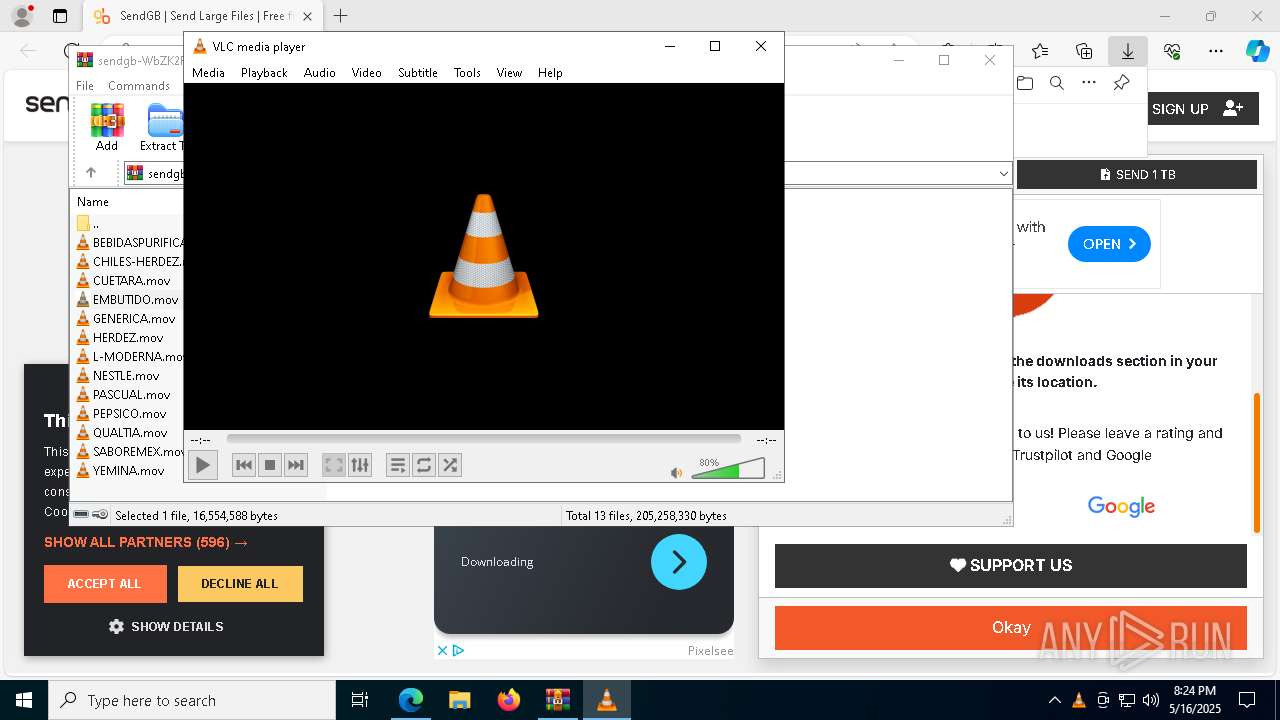
Task: Open the VLC Audio menu
Action: (x=320, y=73)
